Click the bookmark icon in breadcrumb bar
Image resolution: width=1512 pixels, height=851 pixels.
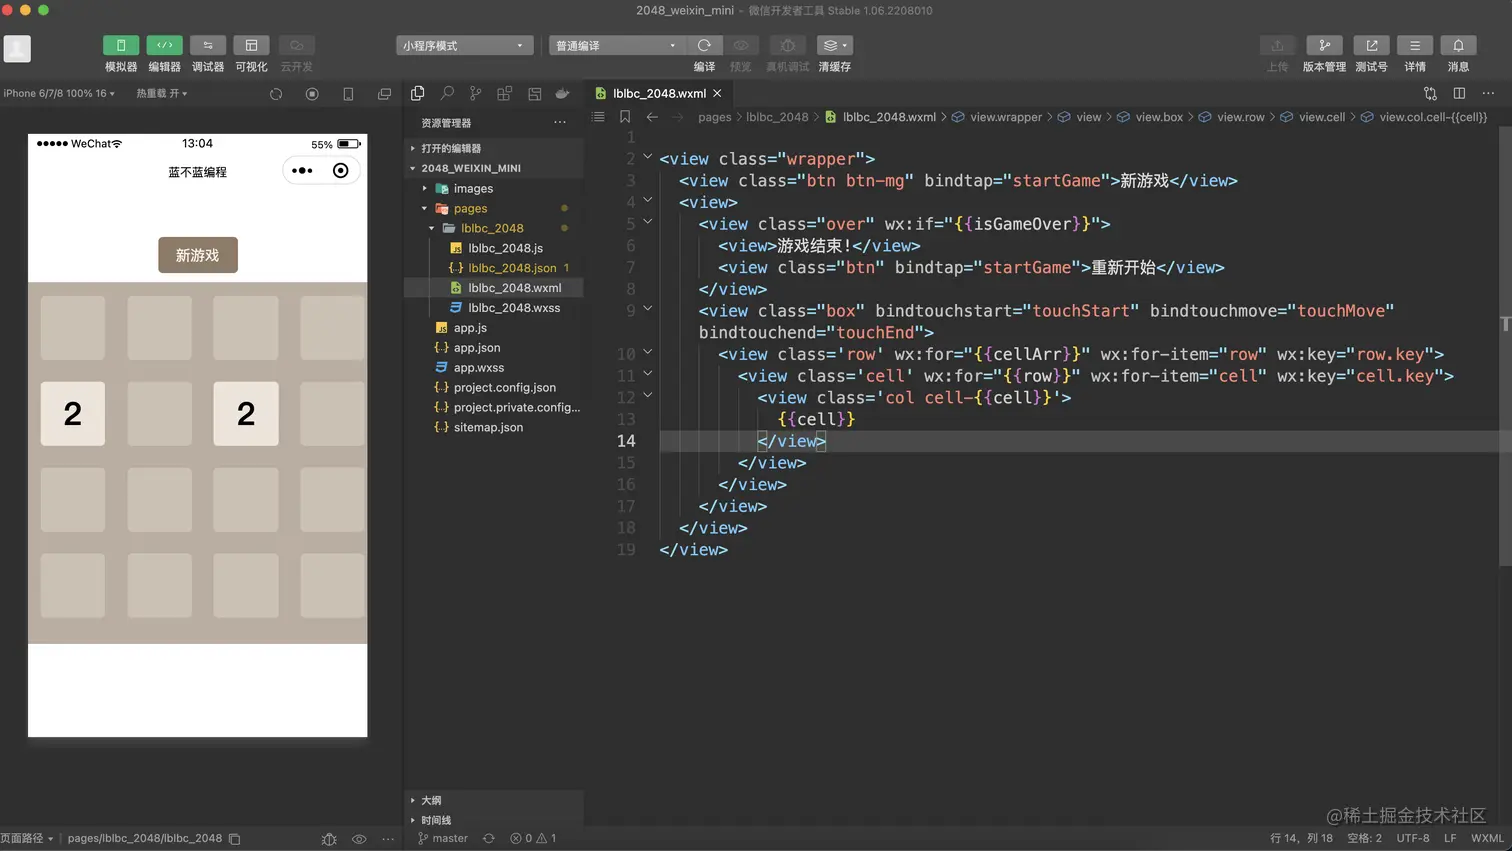[625, 117]
